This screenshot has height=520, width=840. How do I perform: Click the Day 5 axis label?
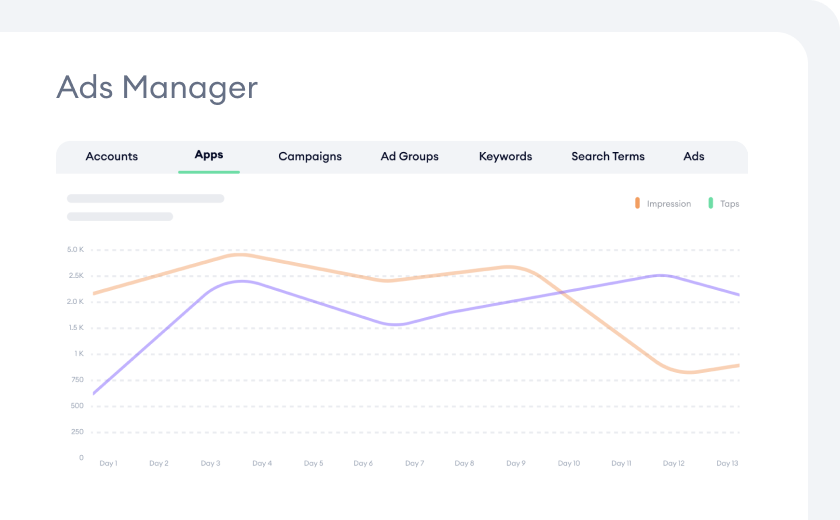pos(313,463)
